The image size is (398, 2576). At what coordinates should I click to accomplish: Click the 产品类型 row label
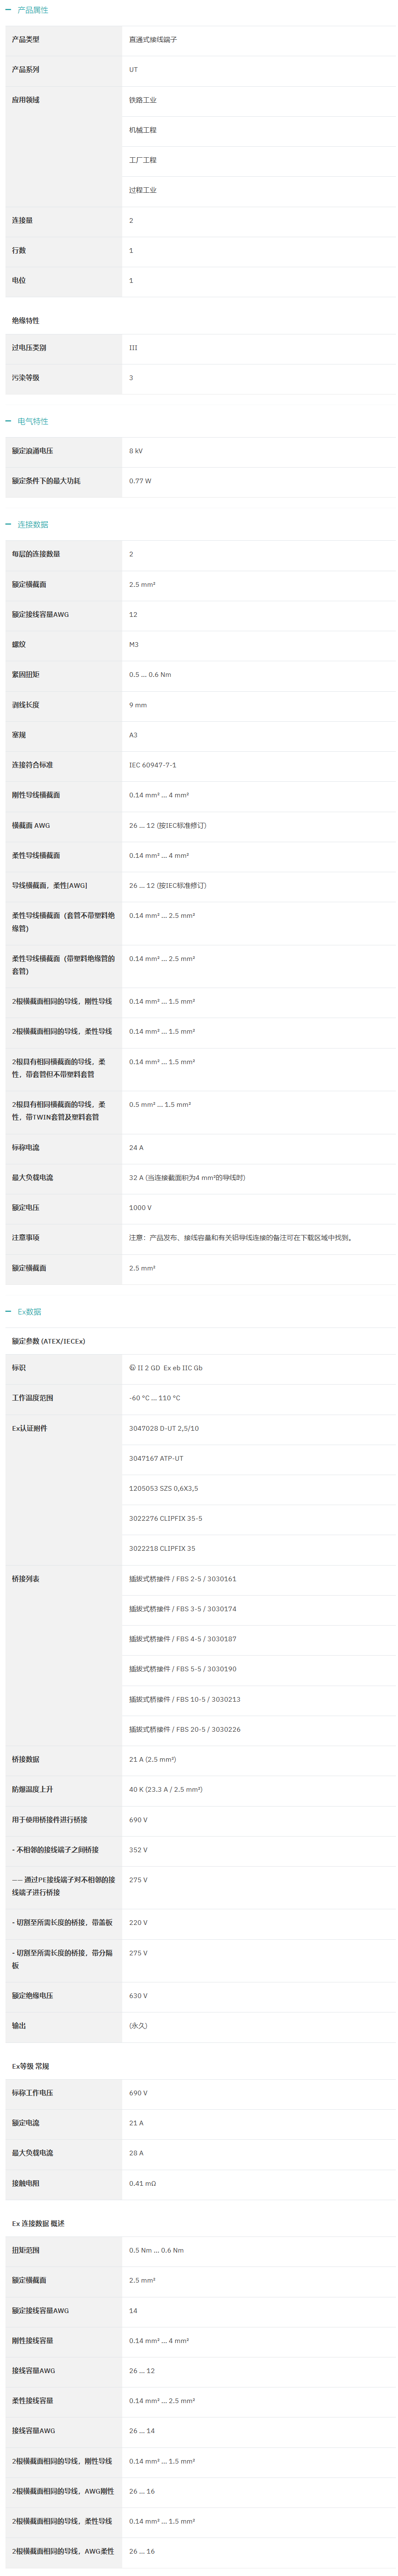26,40
